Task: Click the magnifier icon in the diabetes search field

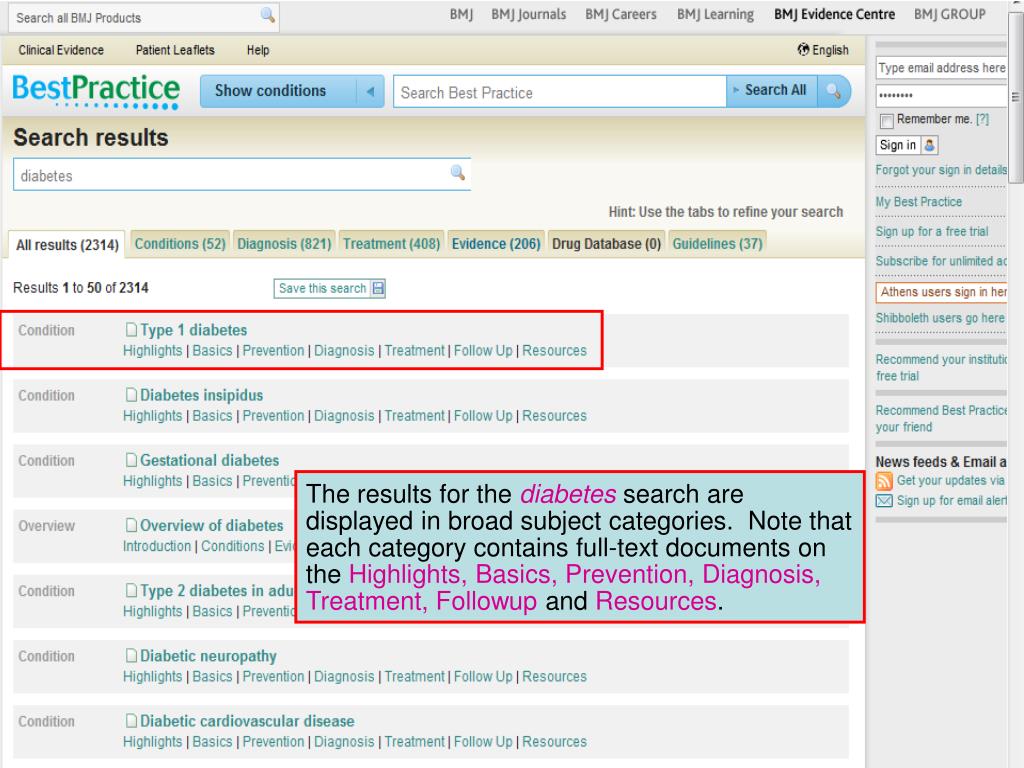Action: tap(458, 173)
